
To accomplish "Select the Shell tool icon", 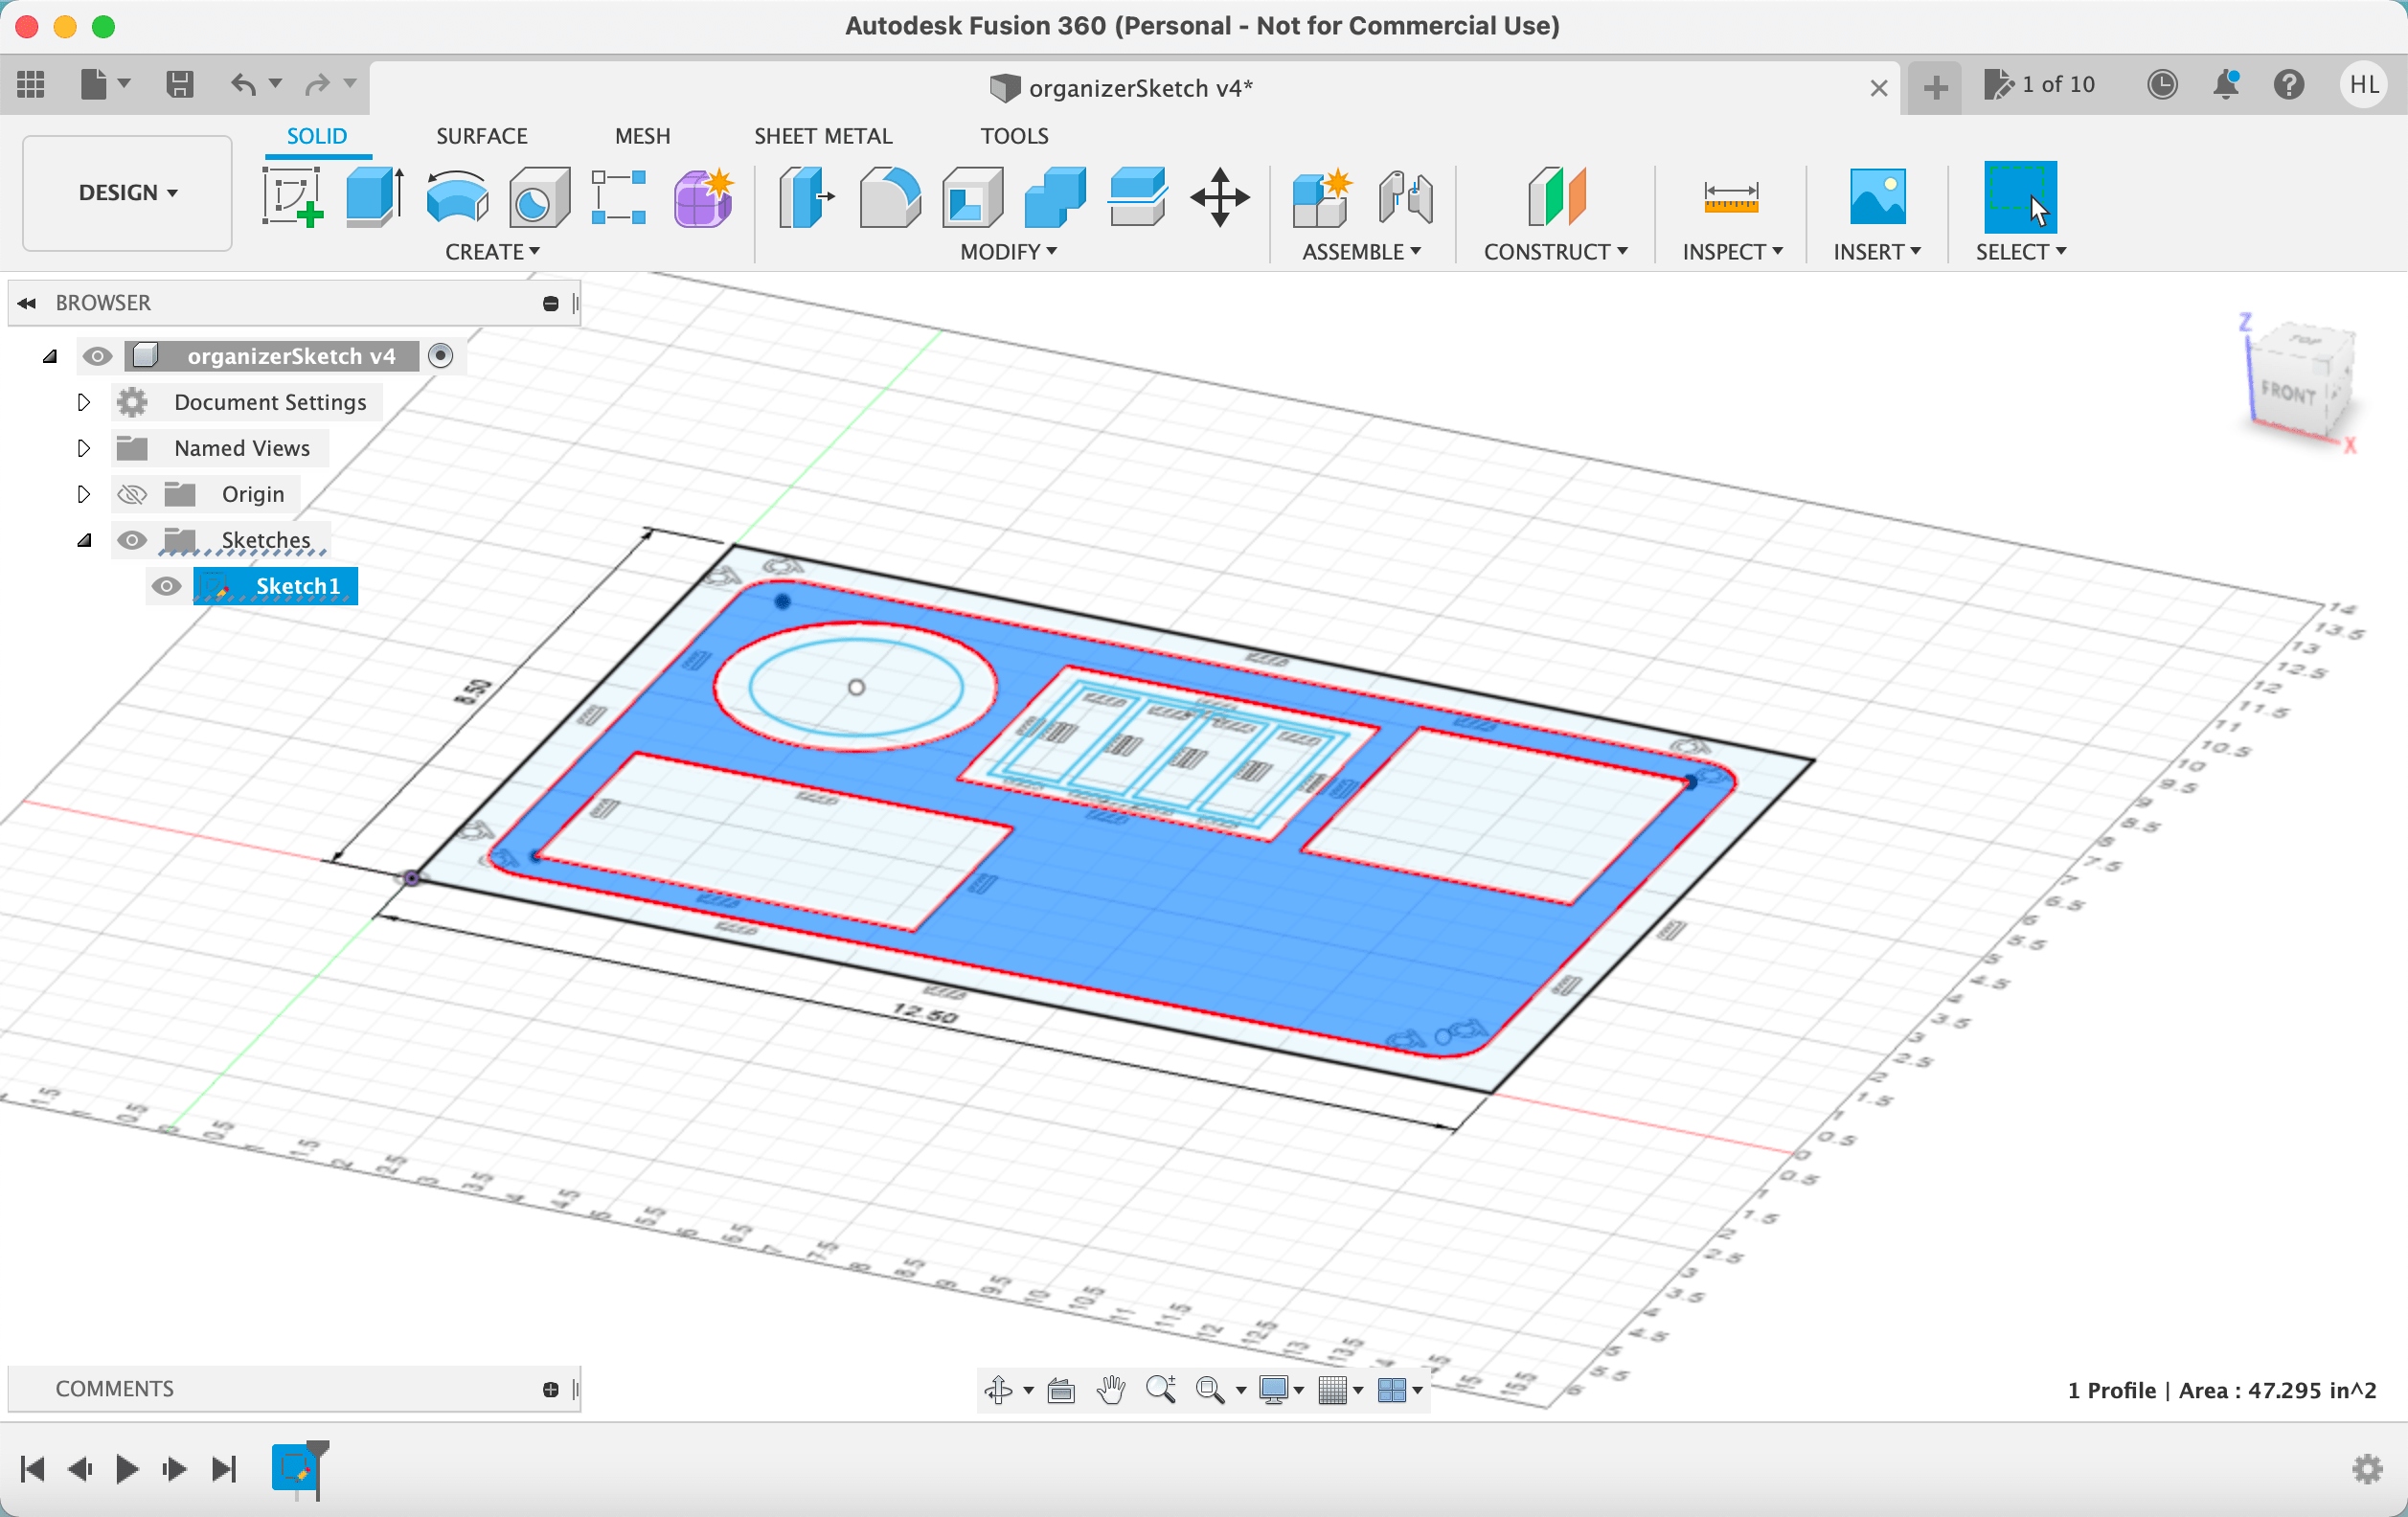I will point(971,196).
